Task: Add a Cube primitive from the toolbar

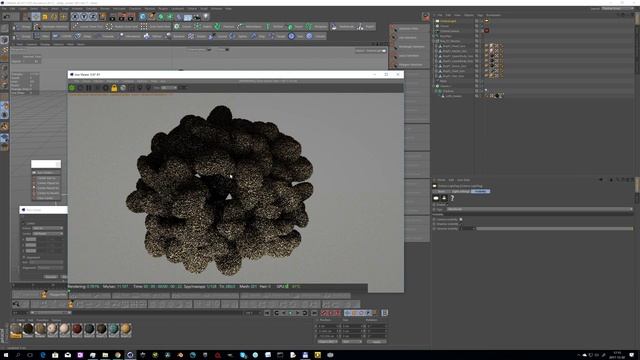Action: pyautogui.click(x=143, y=17)
